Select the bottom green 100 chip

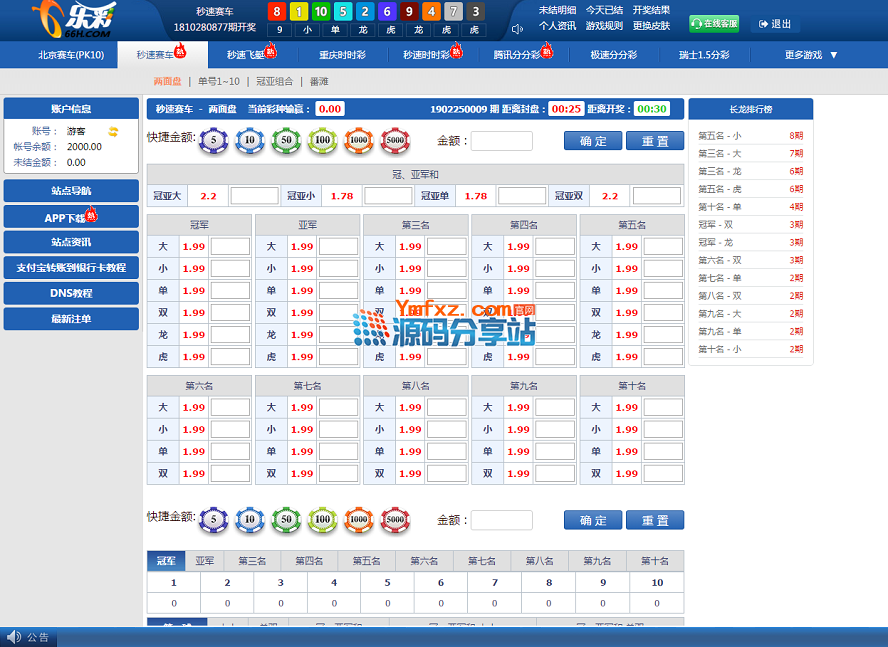[322, 519]
